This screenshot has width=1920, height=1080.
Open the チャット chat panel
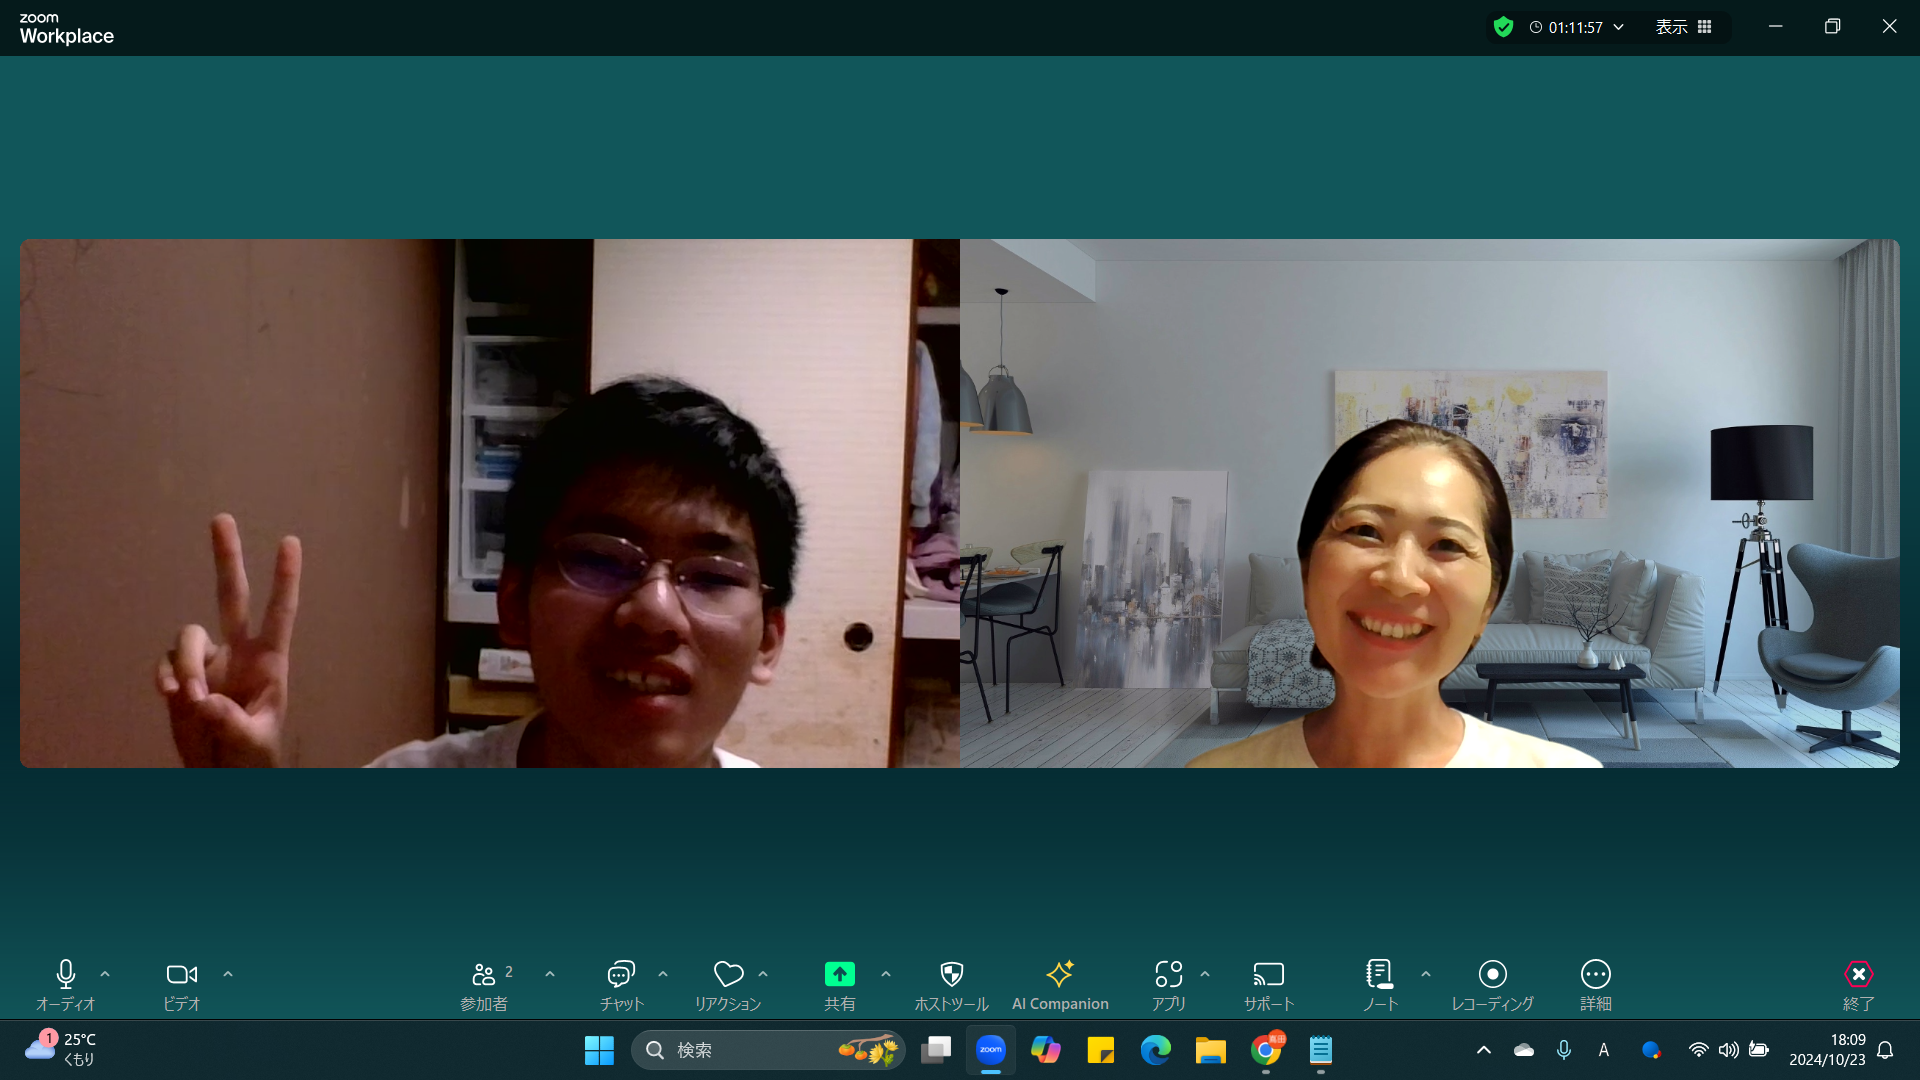click(621, 985)
